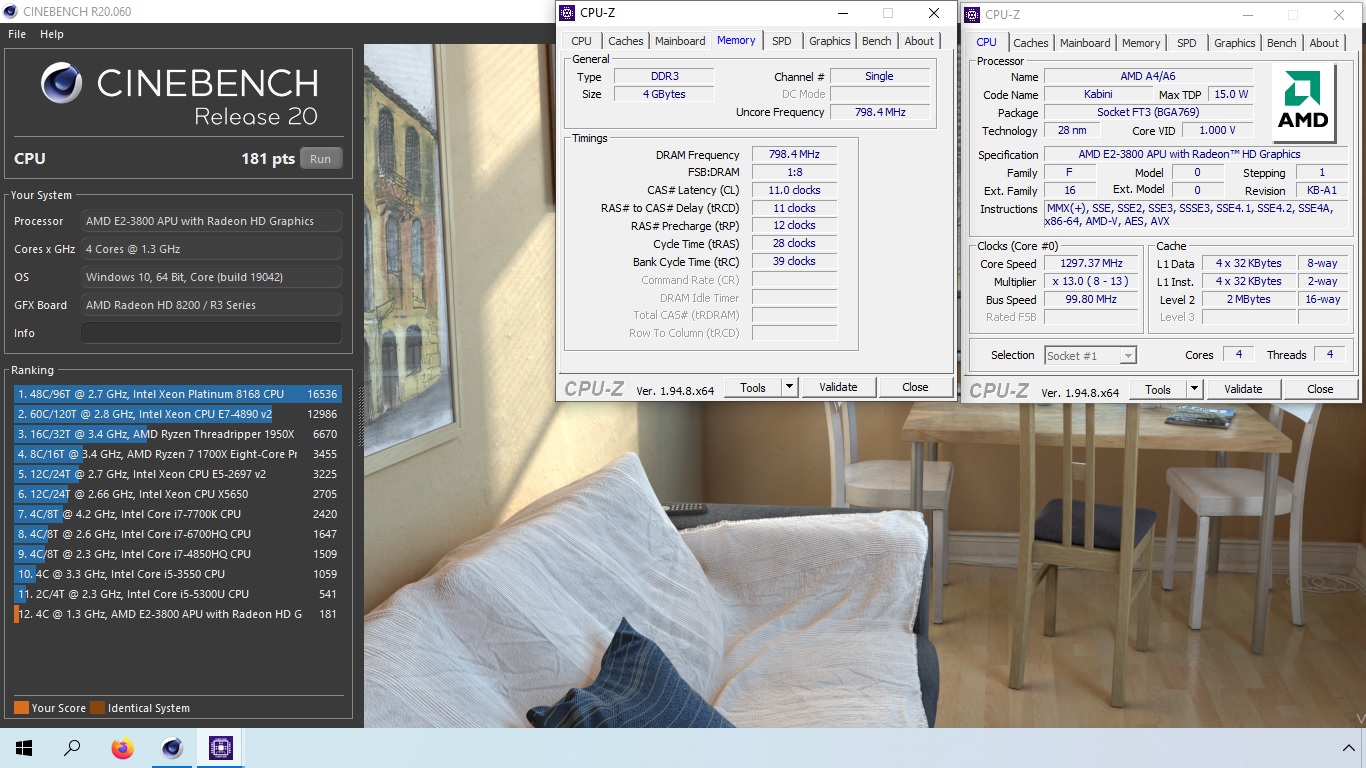
Task: Expand Tools dropdown arrow in Memory CPU-Z window
Action: [789, 387]
